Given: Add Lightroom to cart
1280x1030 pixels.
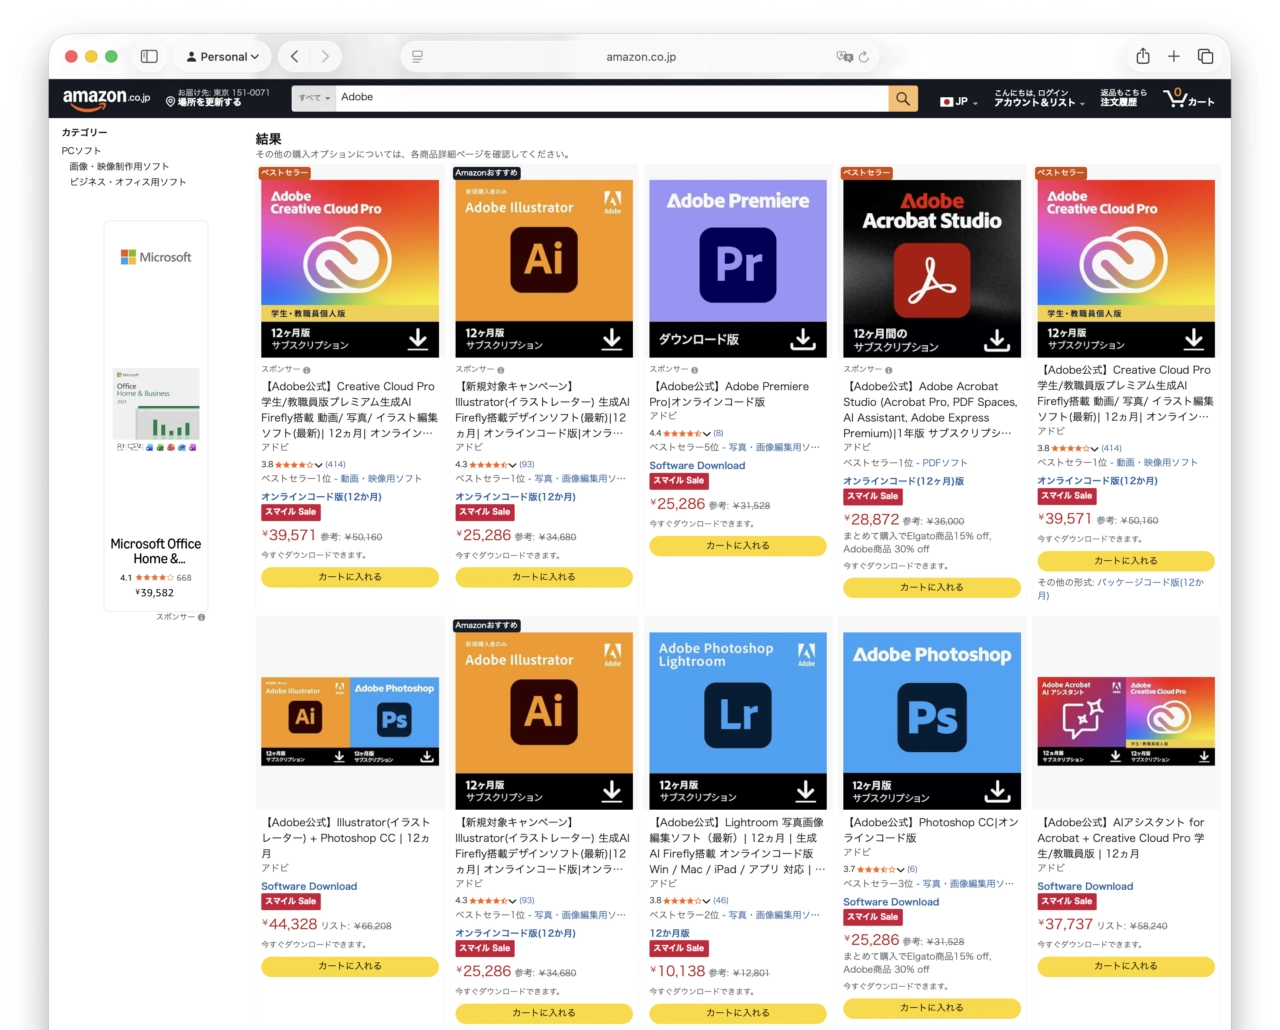Looking at the screenshot, I should tap(738, 1013).
